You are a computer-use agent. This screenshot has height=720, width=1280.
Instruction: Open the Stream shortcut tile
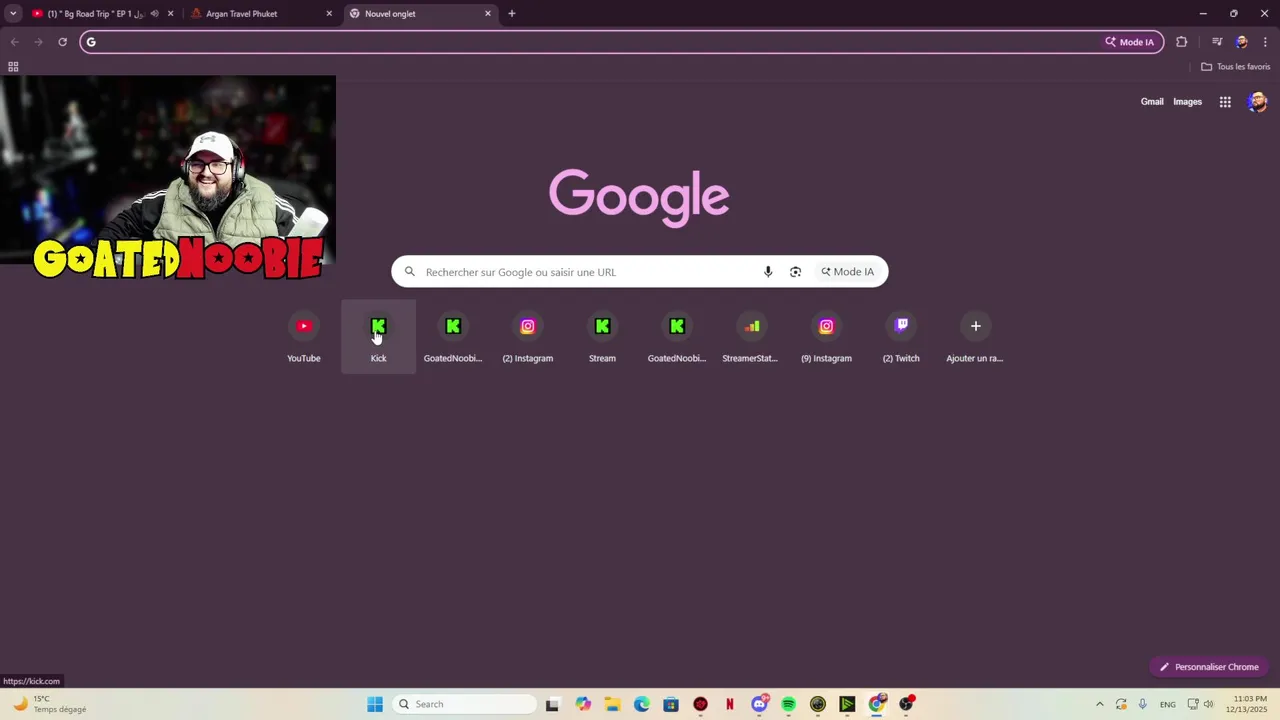pos(602,337)
